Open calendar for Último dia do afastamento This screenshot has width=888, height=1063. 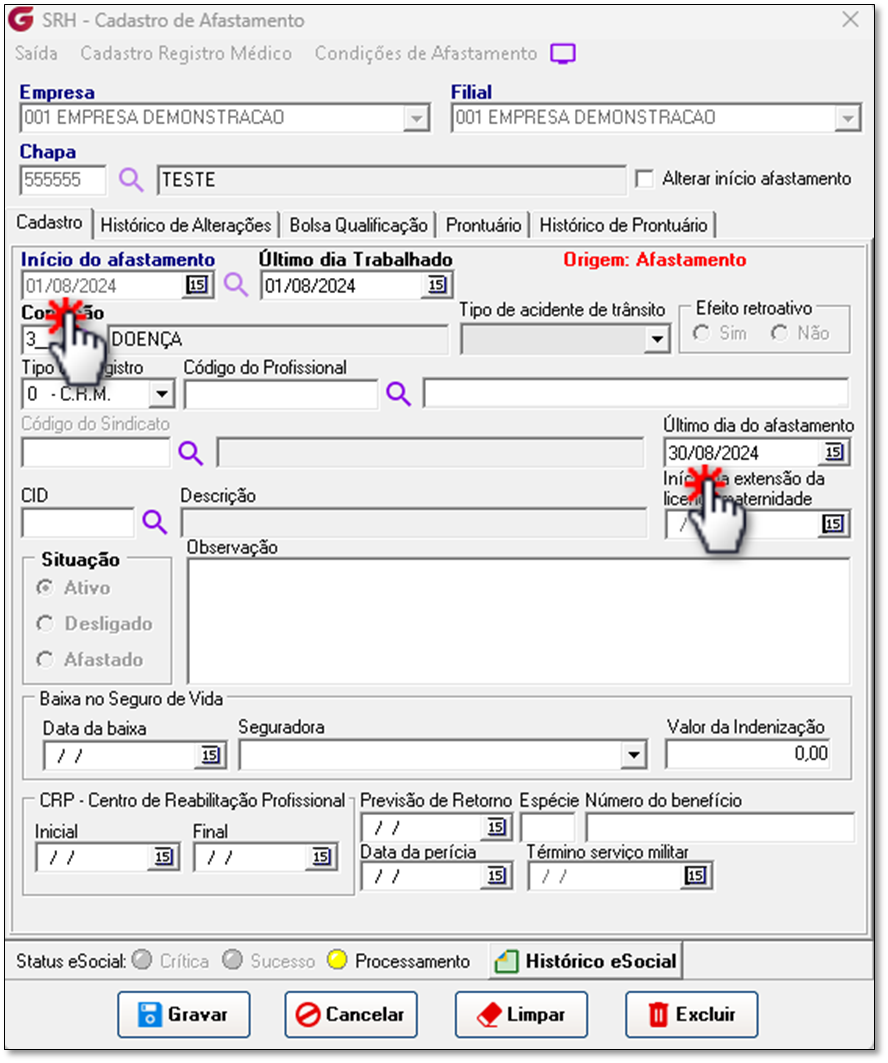click(x=834, y=452)
